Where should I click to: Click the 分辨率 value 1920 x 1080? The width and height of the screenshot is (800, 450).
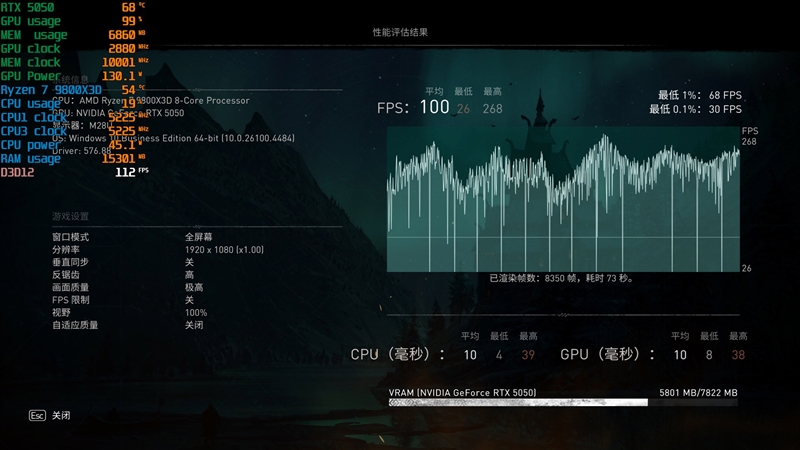pos(224,249)
